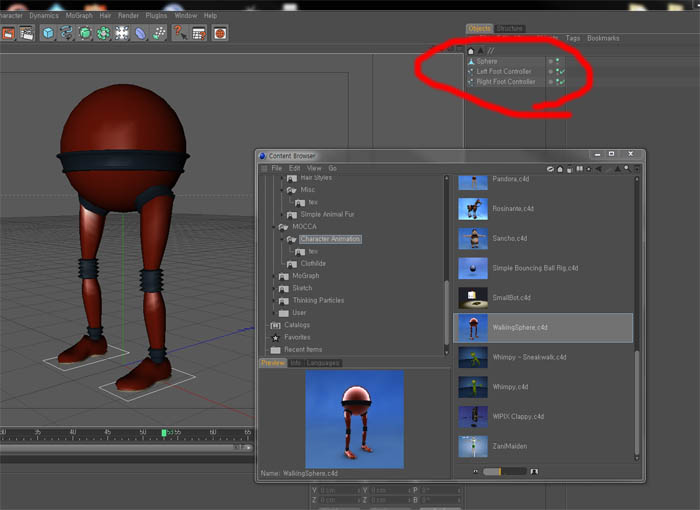700x510 pixels.
Task: Add a Cube primitive object
Action: pyautogui.click(x=48, y=33)
